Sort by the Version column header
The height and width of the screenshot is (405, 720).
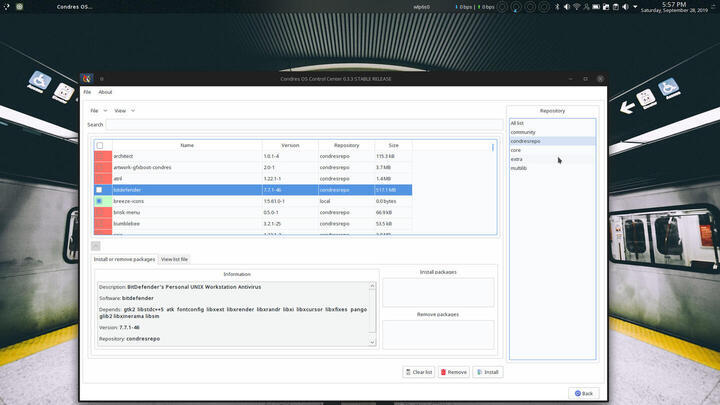pyautogui.click(x=290, y=145)
